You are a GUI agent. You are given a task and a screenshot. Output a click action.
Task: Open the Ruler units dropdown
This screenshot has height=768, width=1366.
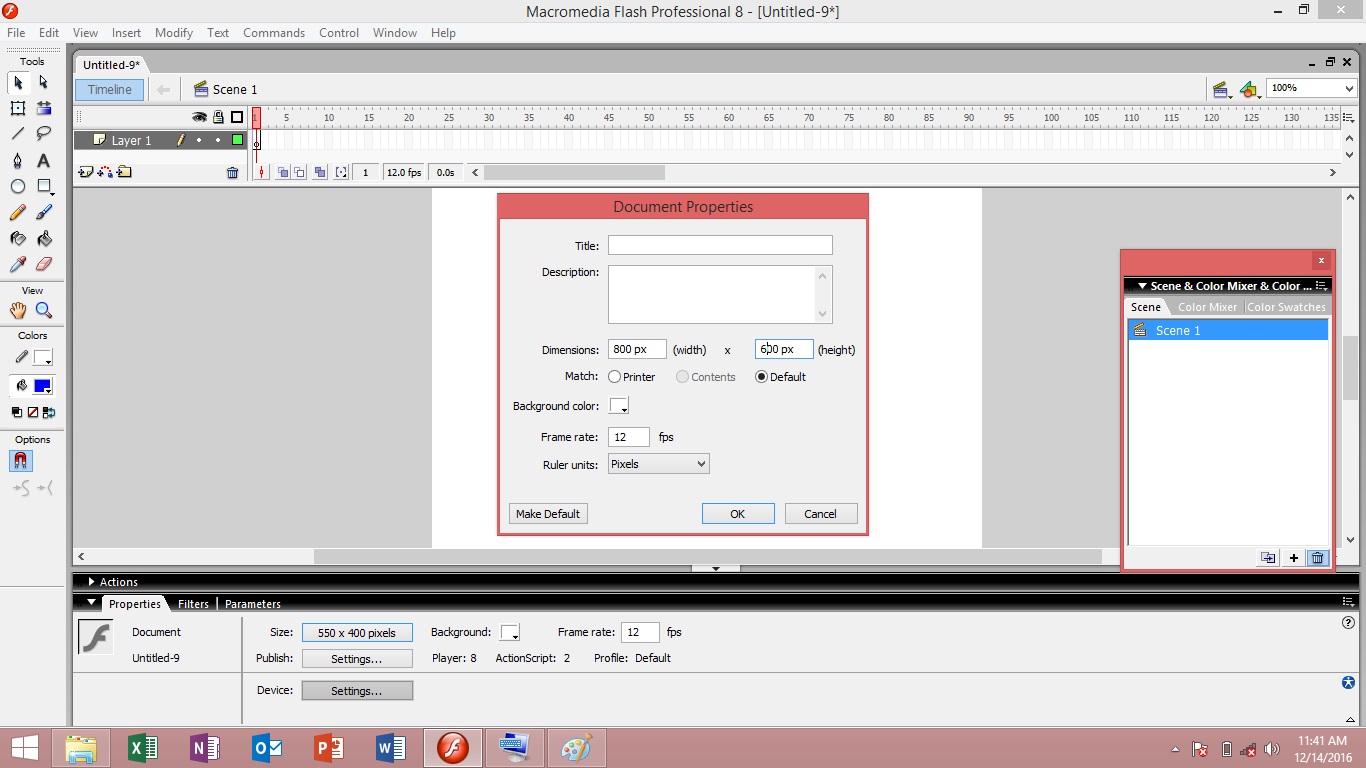699,463
